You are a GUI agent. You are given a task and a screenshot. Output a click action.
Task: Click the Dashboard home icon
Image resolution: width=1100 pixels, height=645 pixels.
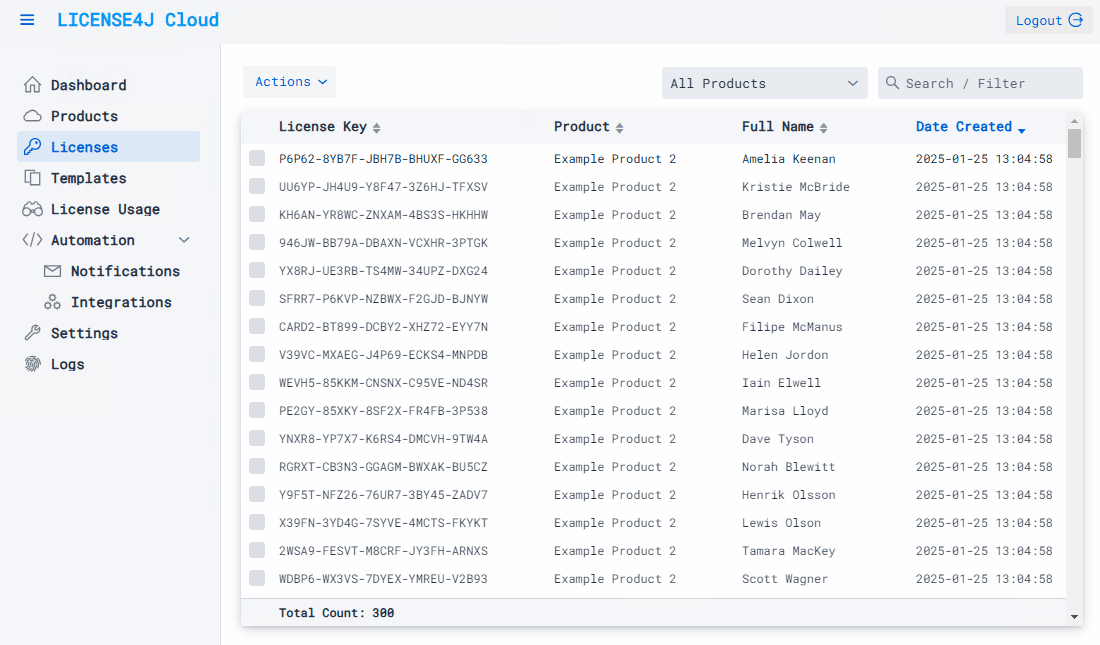tap(33, 85)
